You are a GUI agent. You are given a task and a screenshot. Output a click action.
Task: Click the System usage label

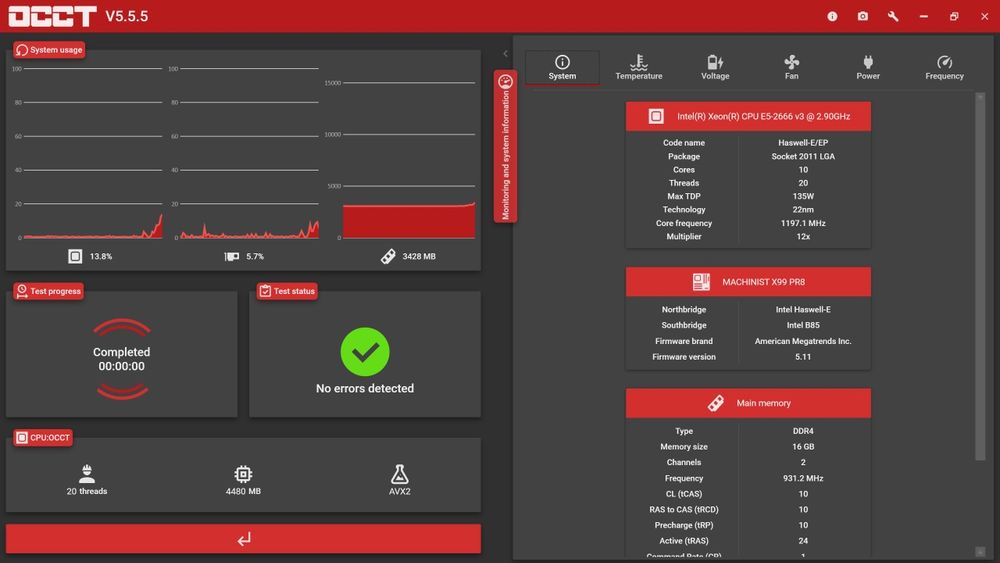point(49,50)
